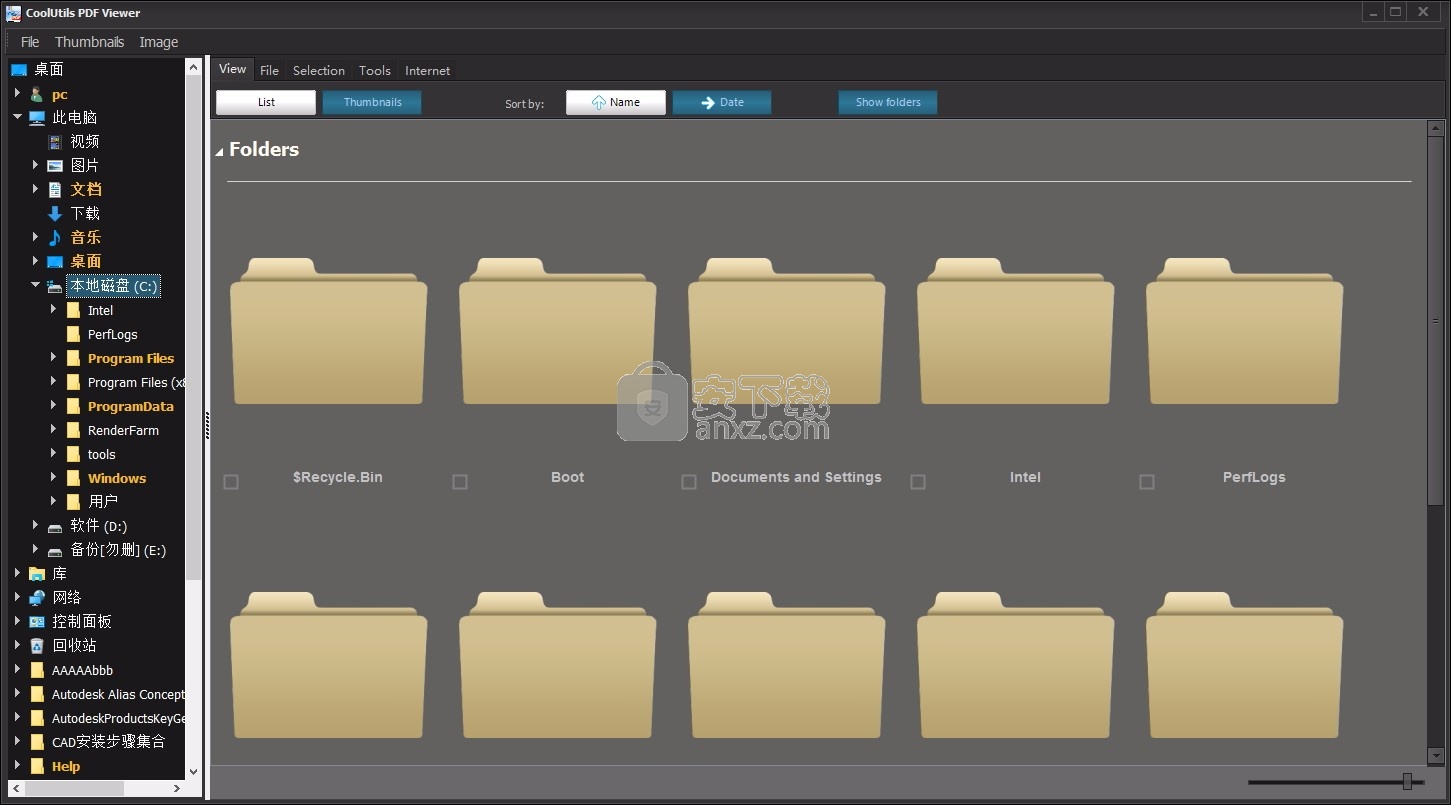Open the Image menu
The image size is (1451, 805).
tap(159, 42)
